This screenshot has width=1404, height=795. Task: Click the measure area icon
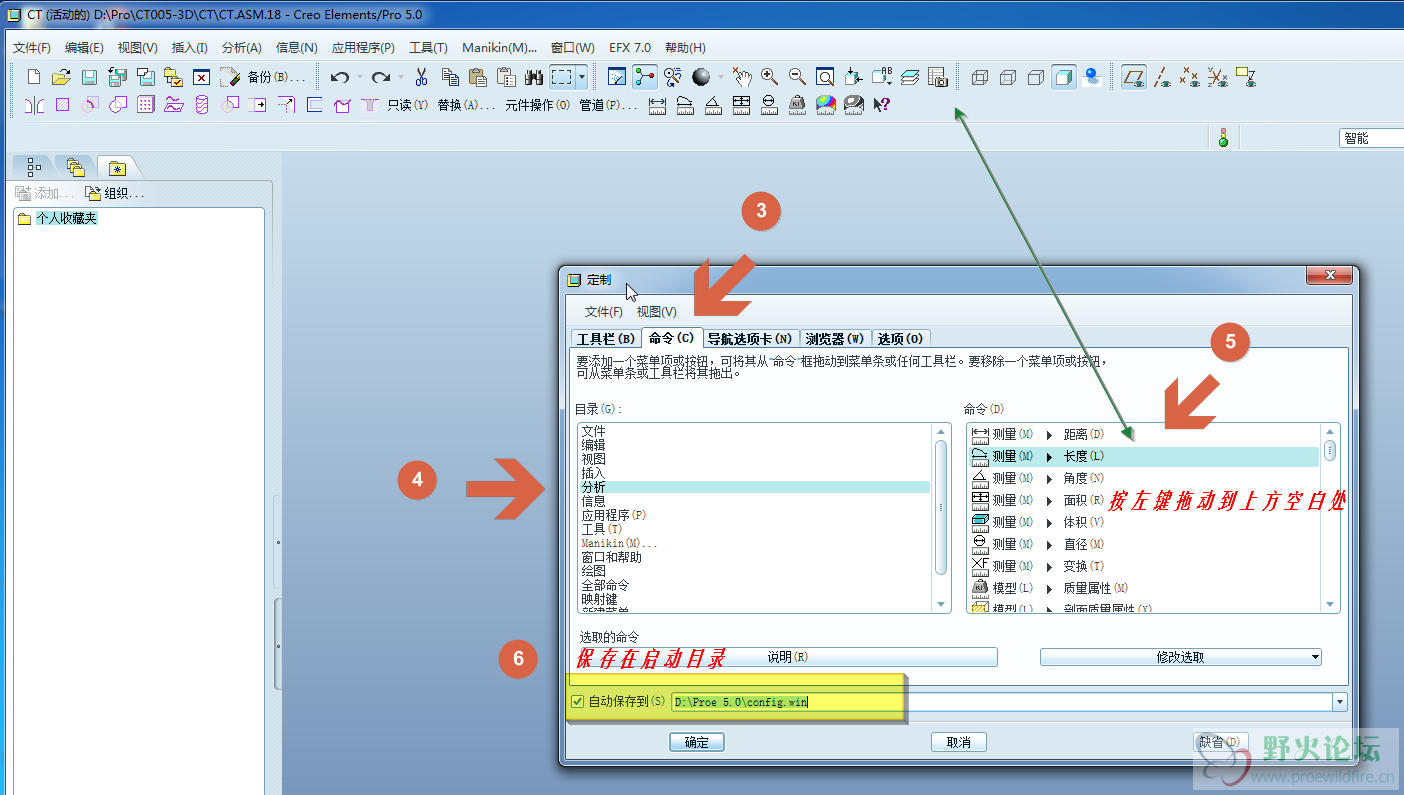tap(742, 104)
